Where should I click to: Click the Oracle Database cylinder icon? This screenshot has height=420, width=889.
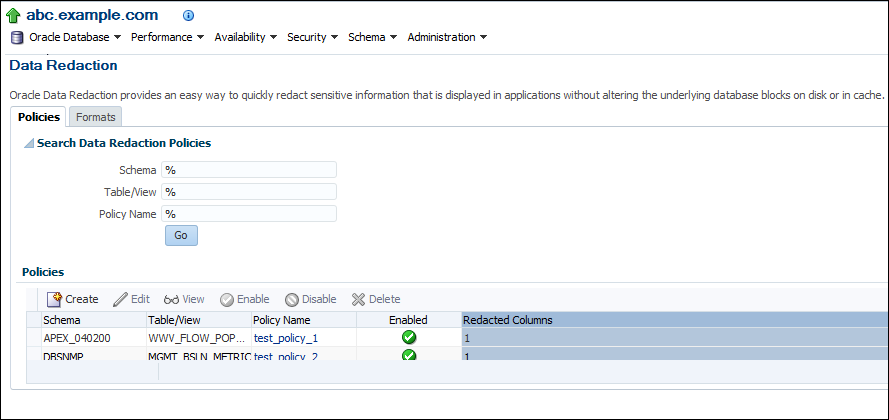pos(17,37)
